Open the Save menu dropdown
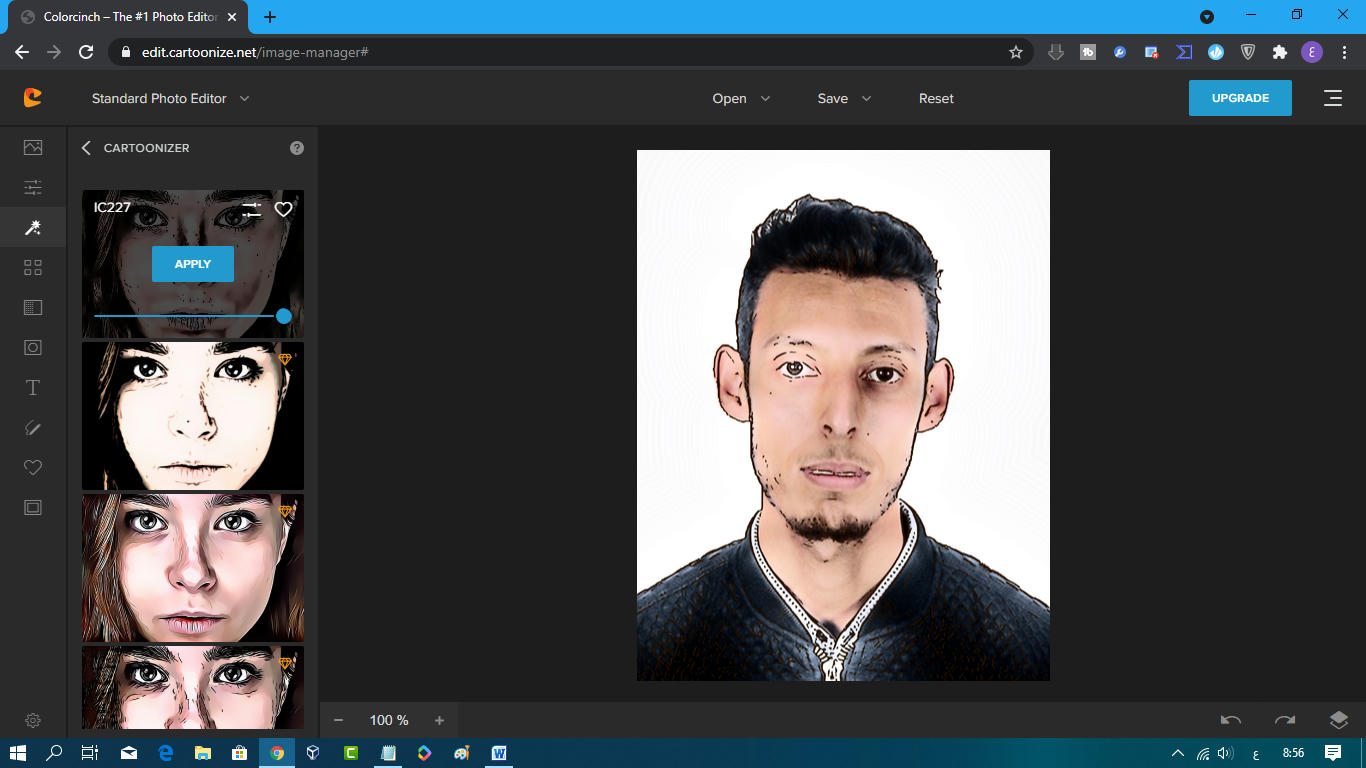The image size is (1366, 768). [x=845, y=98]
